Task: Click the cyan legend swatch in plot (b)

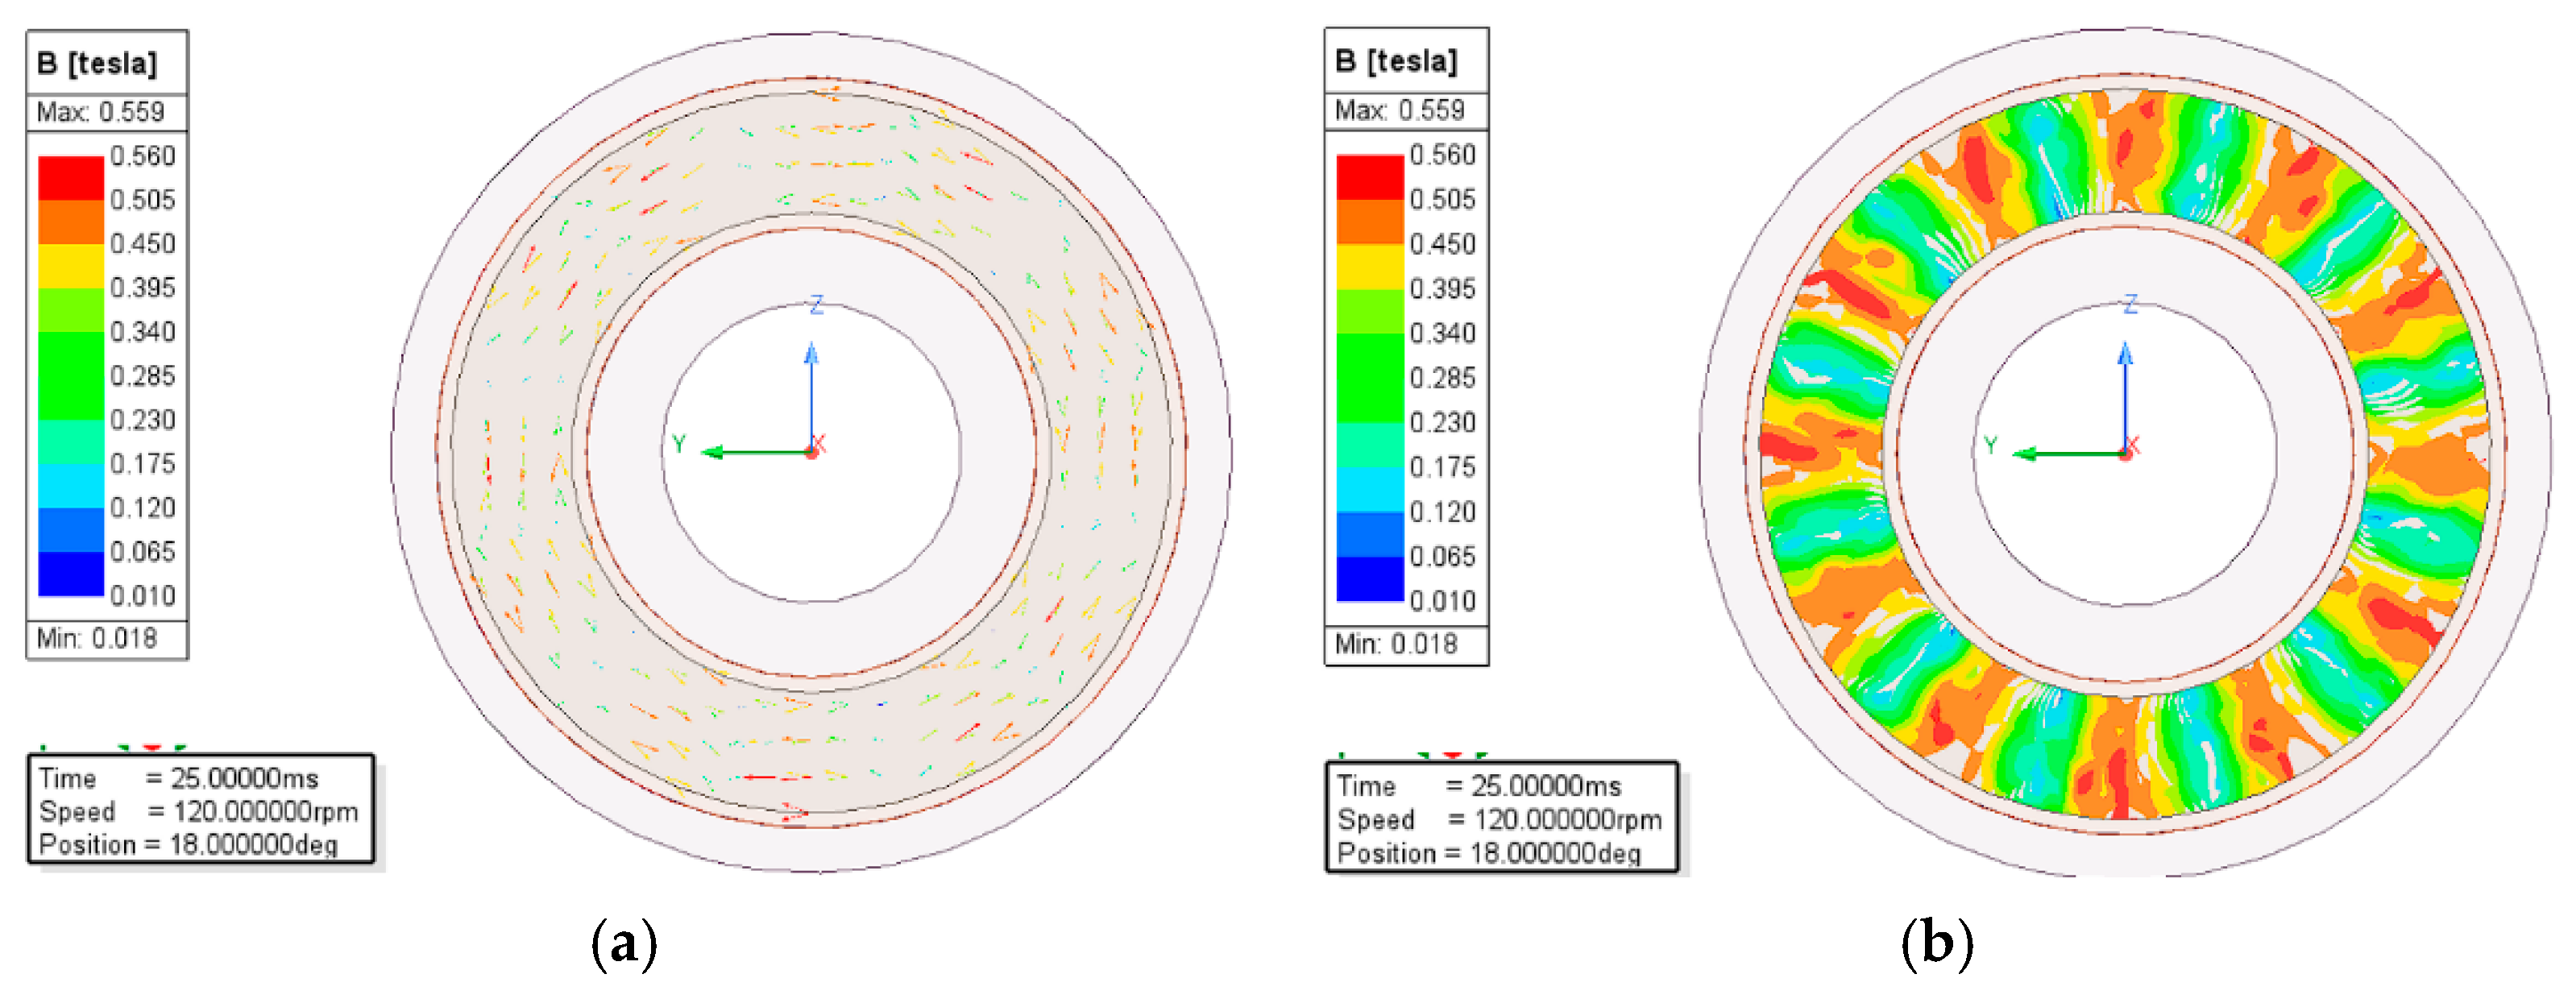Action: pyautogui.click(x=1369, y=490)
